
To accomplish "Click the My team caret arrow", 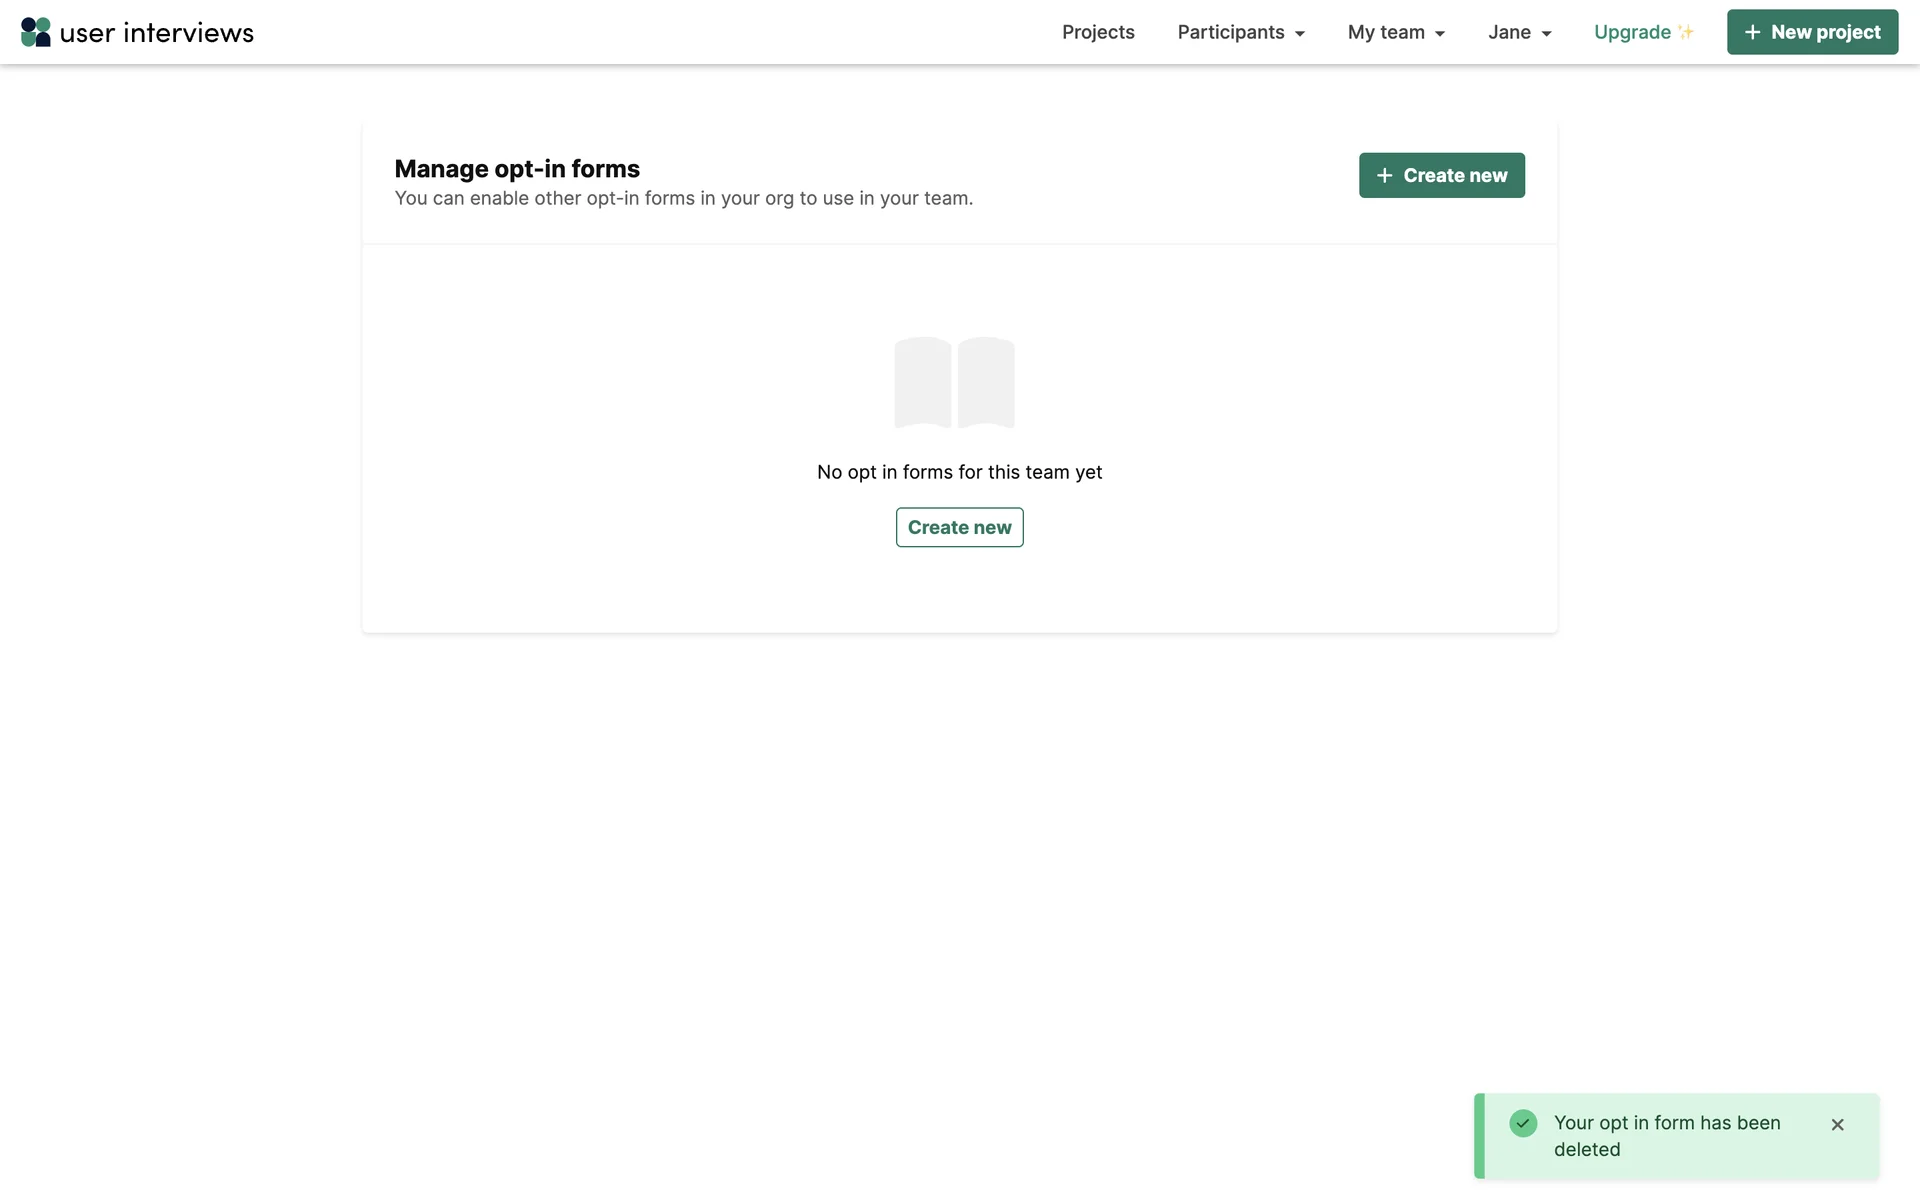I will [x=1440, y=34].
